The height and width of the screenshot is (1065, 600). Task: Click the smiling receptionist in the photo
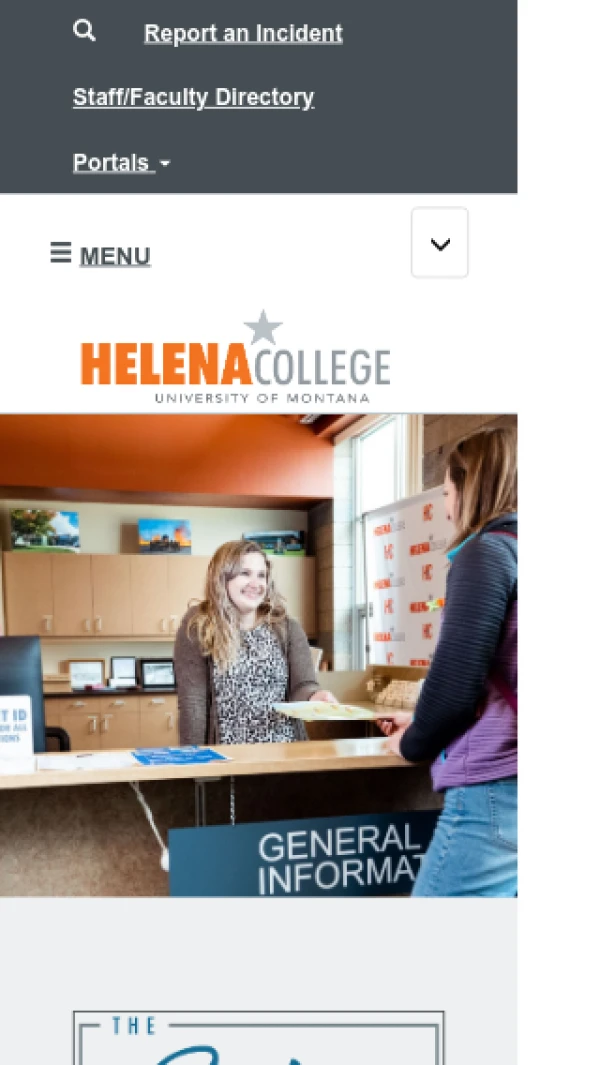coord(248,643)
